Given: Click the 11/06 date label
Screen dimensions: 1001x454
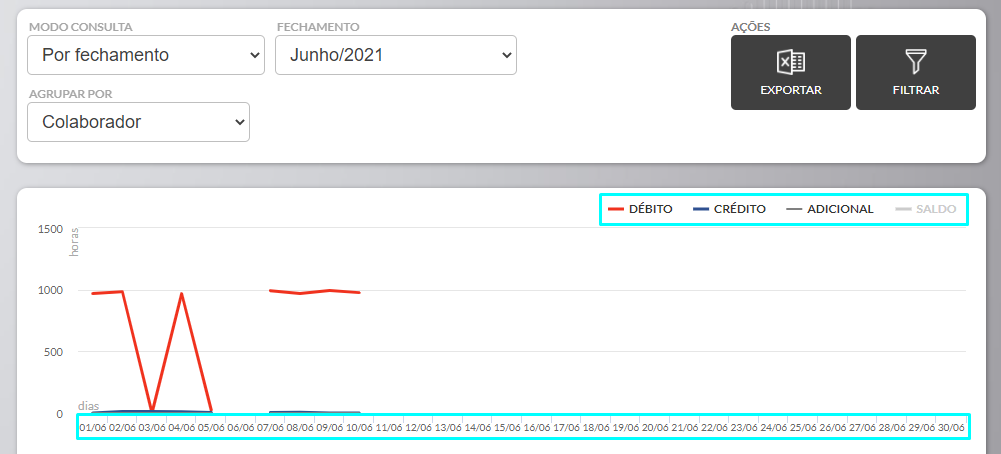Looking at the screenshot, I should pos(389,427).
